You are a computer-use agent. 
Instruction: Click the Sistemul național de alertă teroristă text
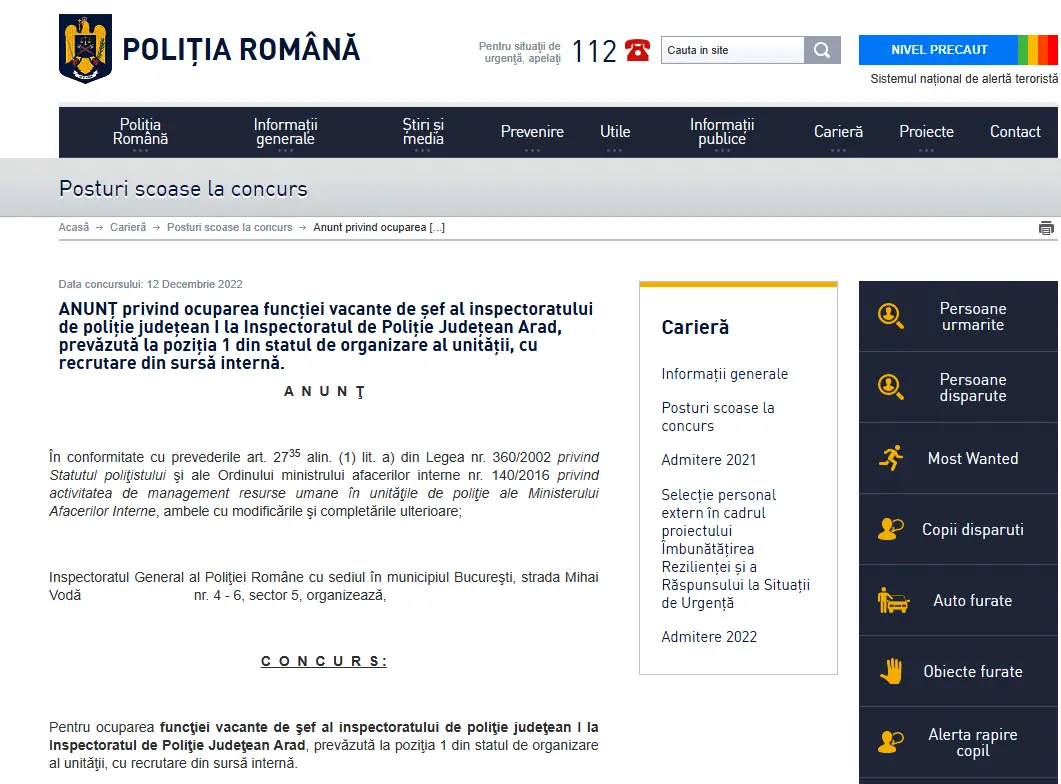pos(964,79)
